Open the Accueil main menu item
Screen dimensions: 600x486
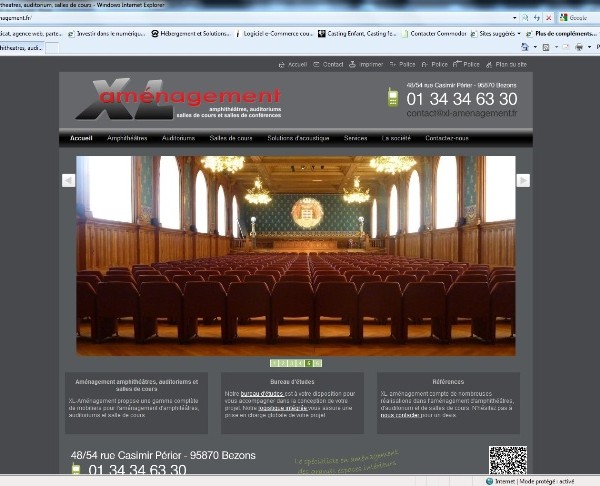(x=81, y=138)
